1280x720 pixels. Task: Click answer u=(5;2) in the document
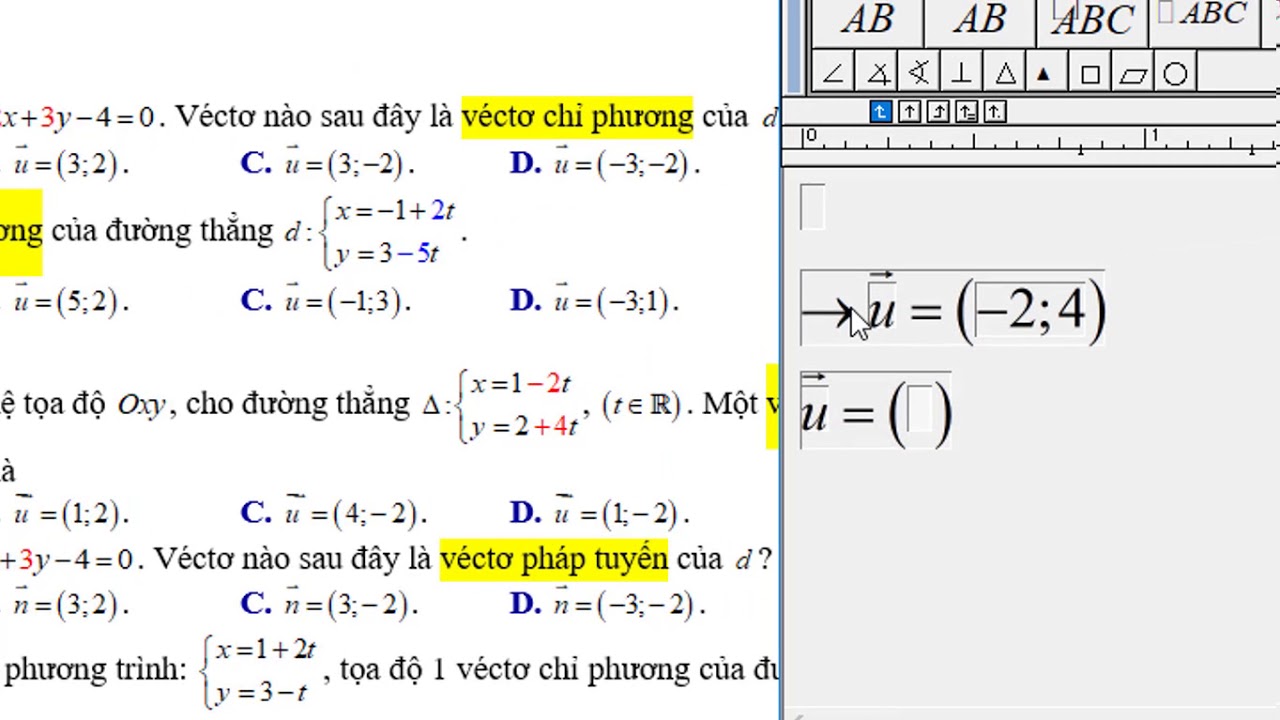click(x=71, y=301)
